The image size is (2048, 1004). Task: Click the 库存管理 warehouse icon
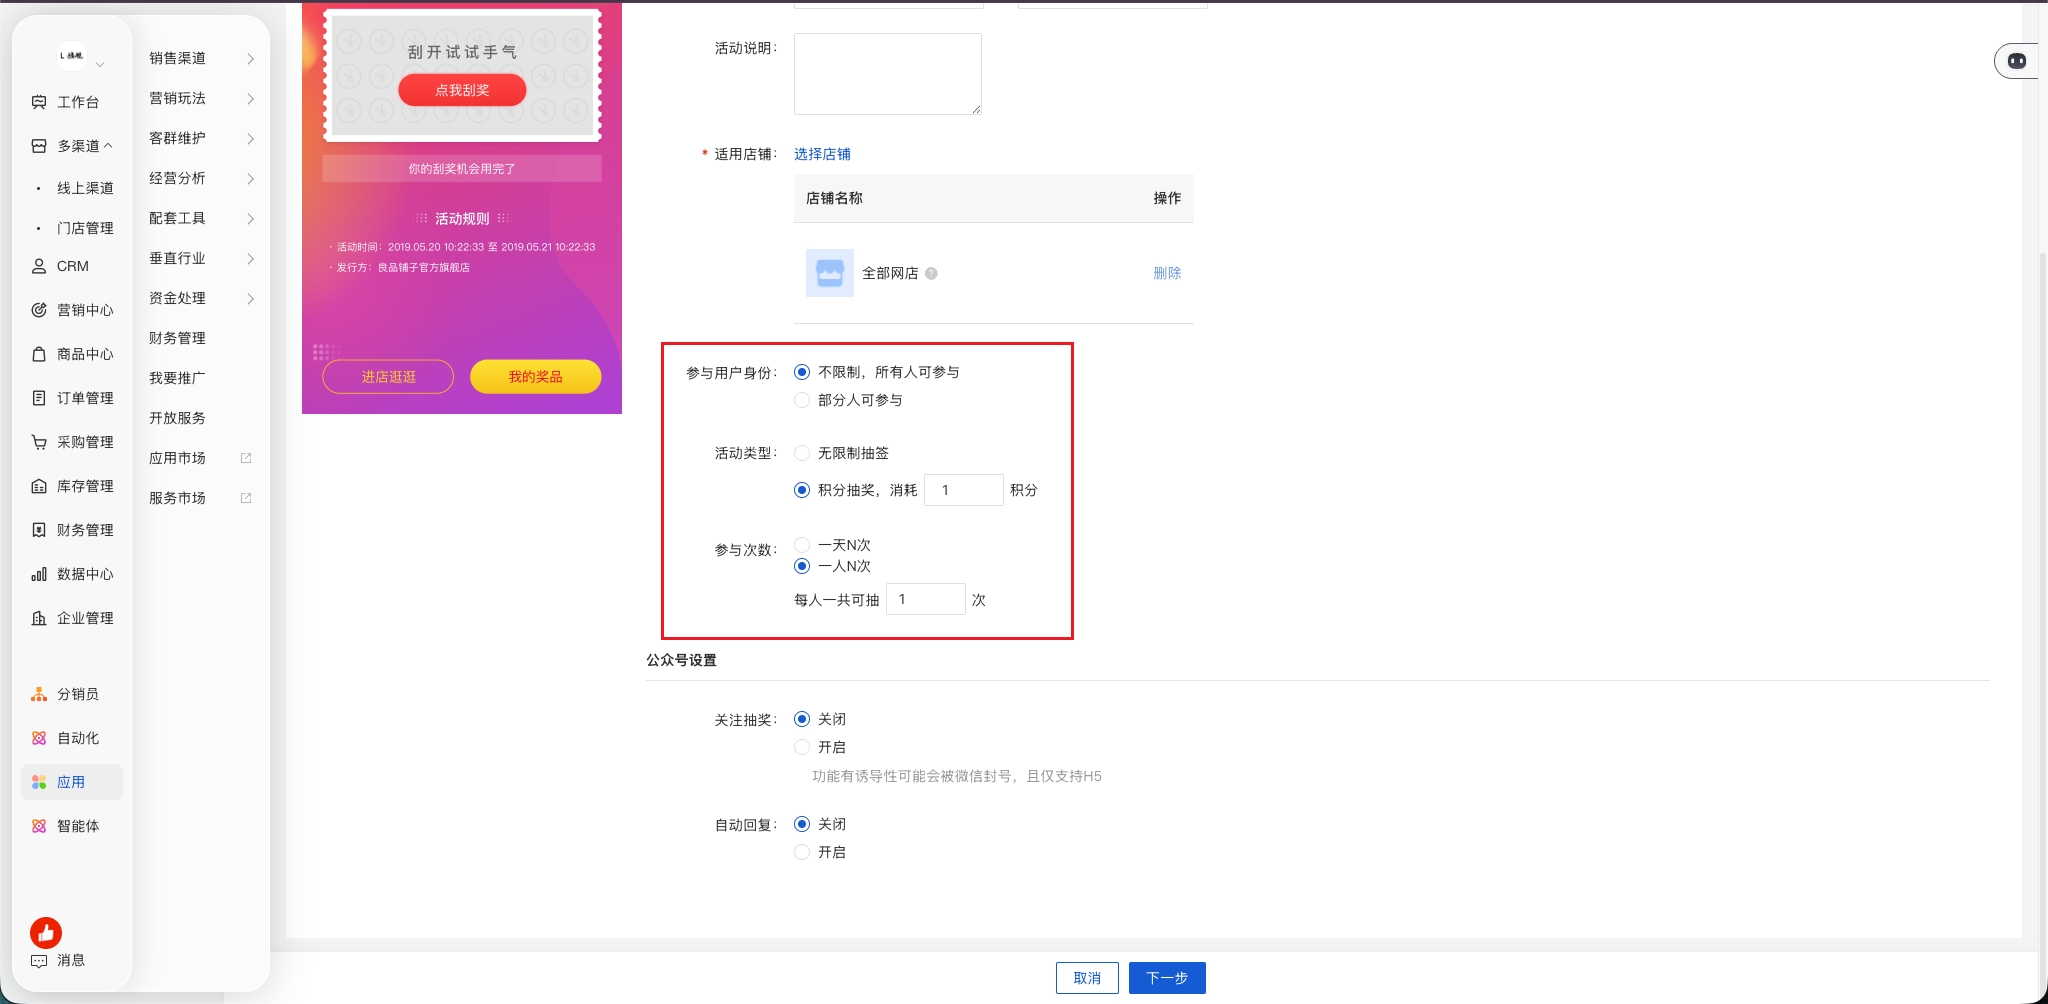coord(39,486)
